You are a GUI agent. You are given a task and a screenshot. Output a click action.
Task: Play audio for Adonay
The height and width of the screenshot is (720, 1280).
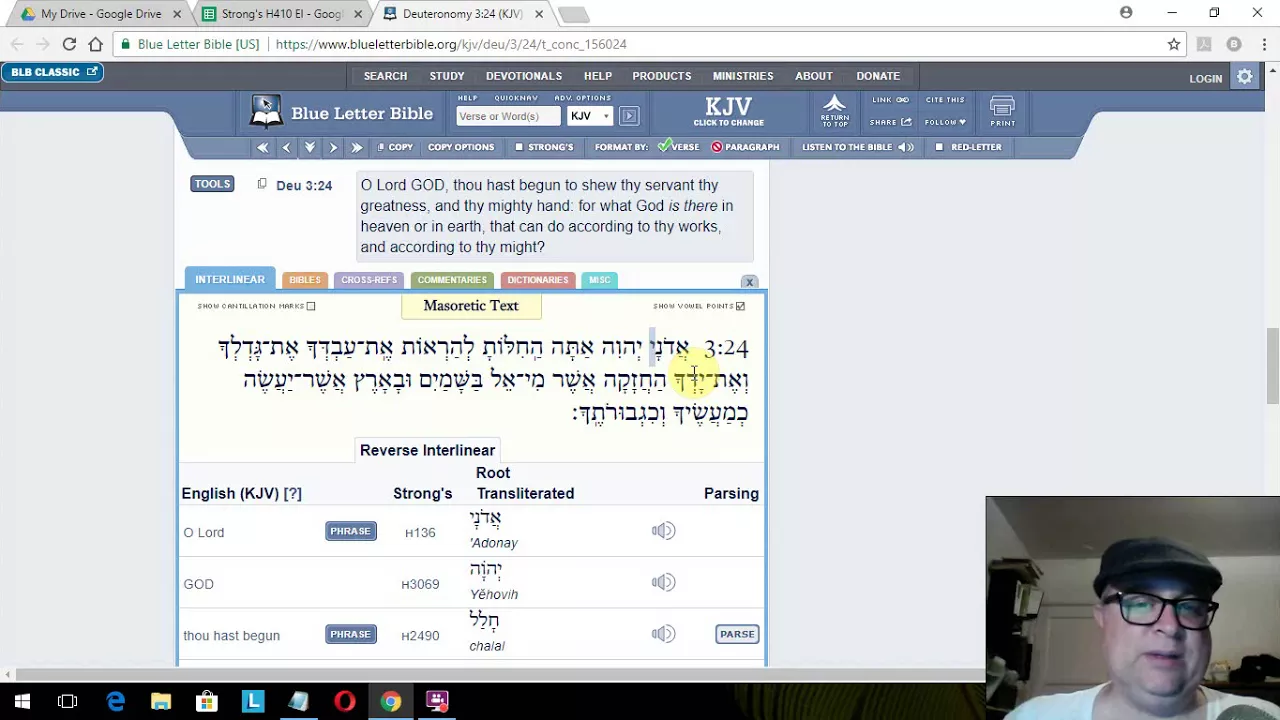click(663, 531)
